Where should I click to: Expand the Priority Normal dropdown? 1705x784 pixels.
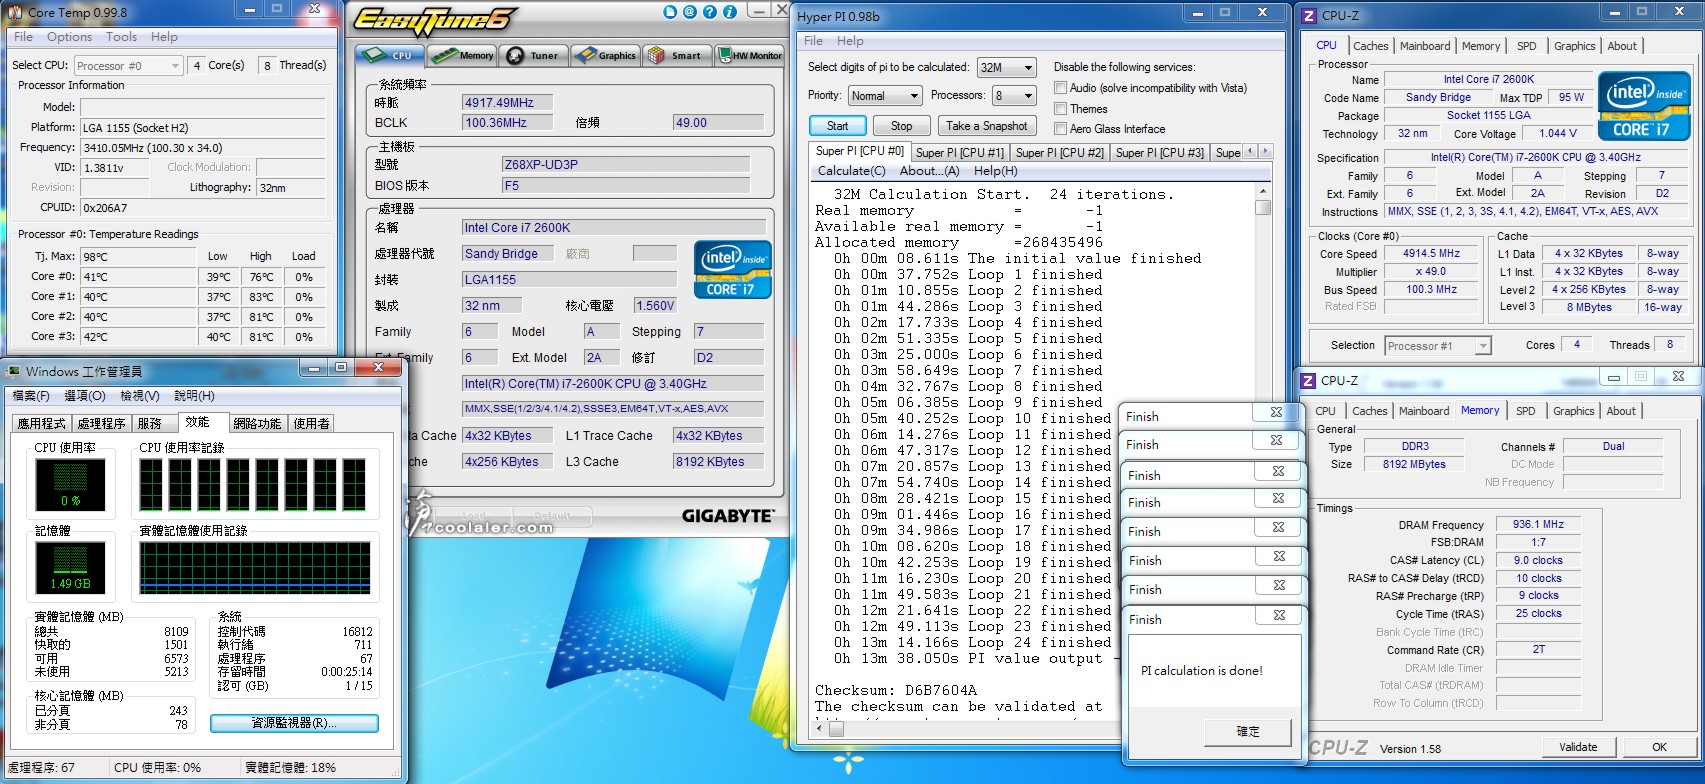pos(885,96)
